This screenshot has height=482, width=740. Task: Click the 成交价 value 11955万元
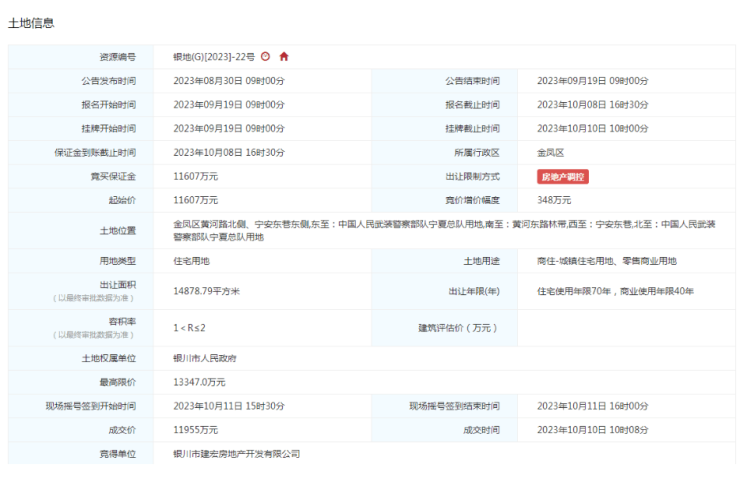click(196, 430)
